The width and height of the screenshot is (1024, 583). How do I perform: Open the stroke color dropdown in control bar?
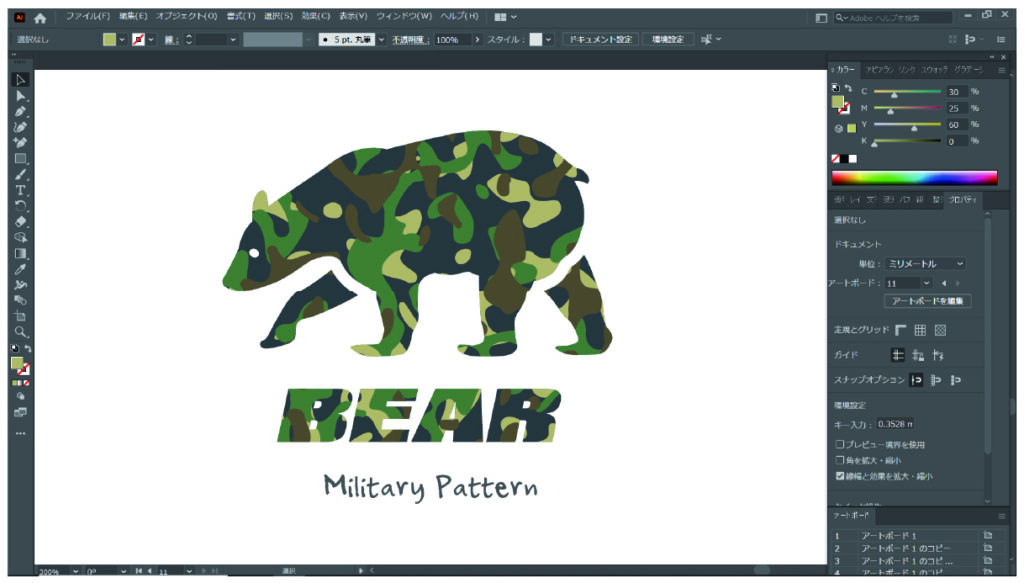152,40
